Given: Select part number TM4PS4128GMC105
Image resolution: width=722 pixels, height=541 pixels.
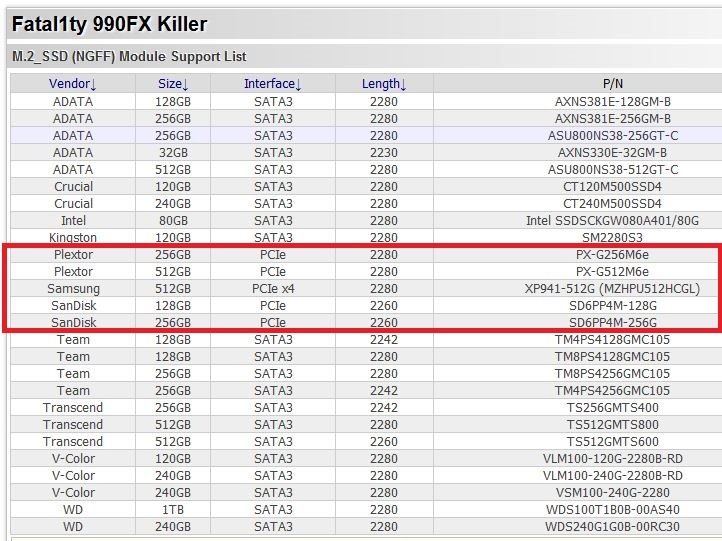Looking at the screenshot, I should coord(612,340).
